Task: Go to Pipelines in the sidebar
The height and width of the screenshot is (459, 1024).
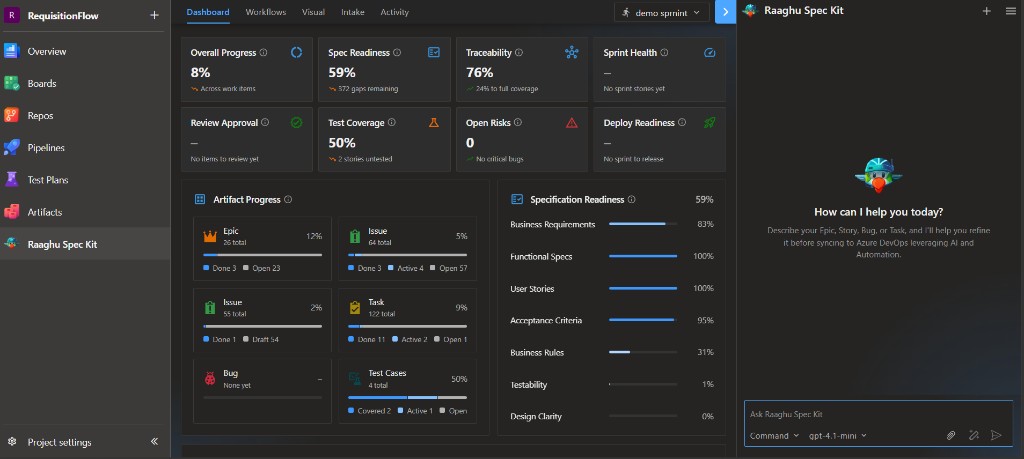Action: point(46,148)
